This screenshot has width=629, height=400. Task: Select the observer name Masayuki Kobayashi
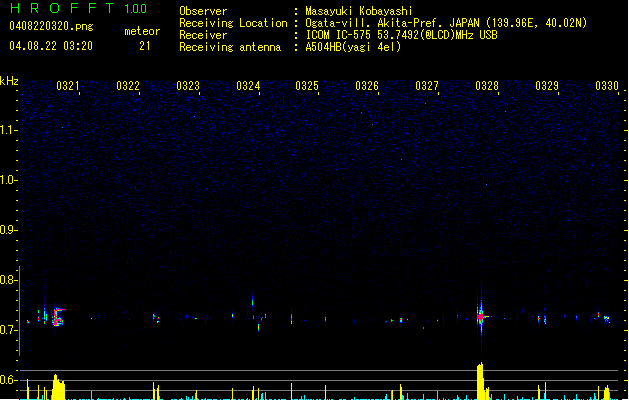coord(359,11)
